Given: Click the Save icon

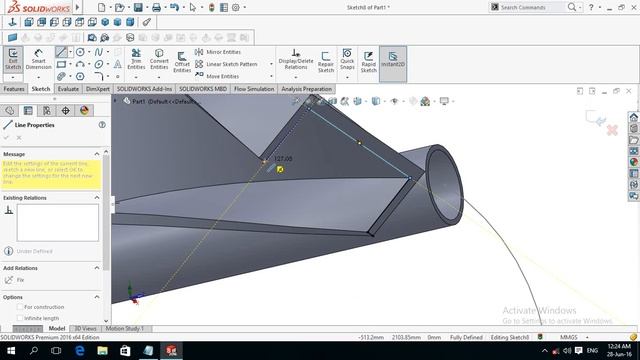Looking at the screenshot, I should click(x=138, y=7).
